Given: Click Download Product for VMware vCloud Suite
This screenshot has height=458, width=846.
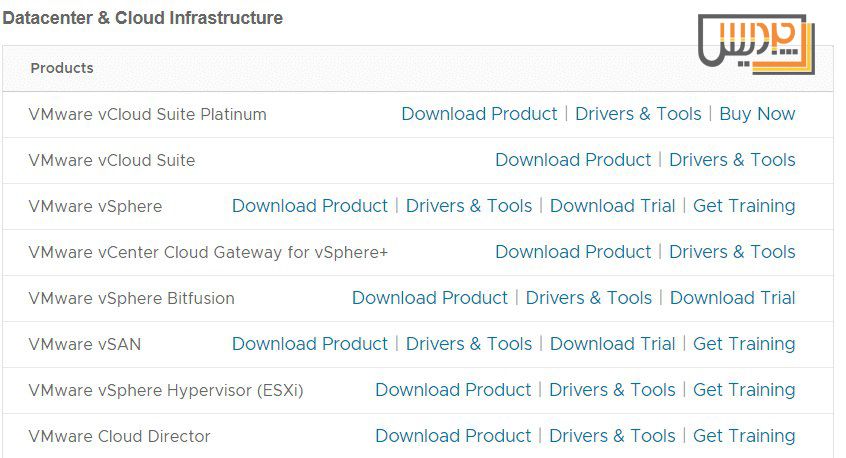Looking at the screenshot, I should pos(573,160).
